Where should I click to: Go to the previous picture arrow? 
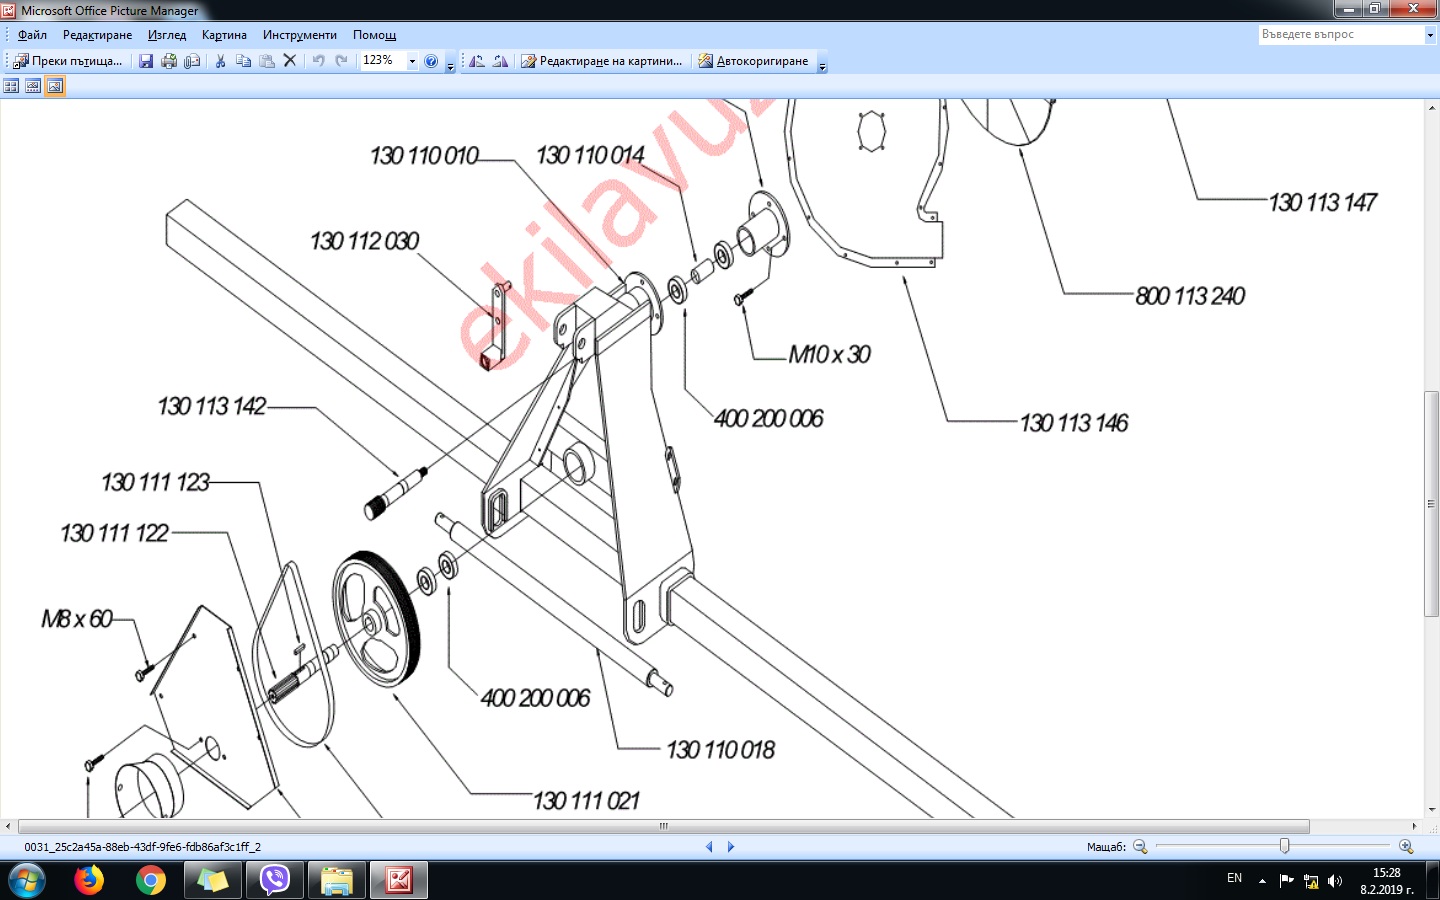point(709,847)
